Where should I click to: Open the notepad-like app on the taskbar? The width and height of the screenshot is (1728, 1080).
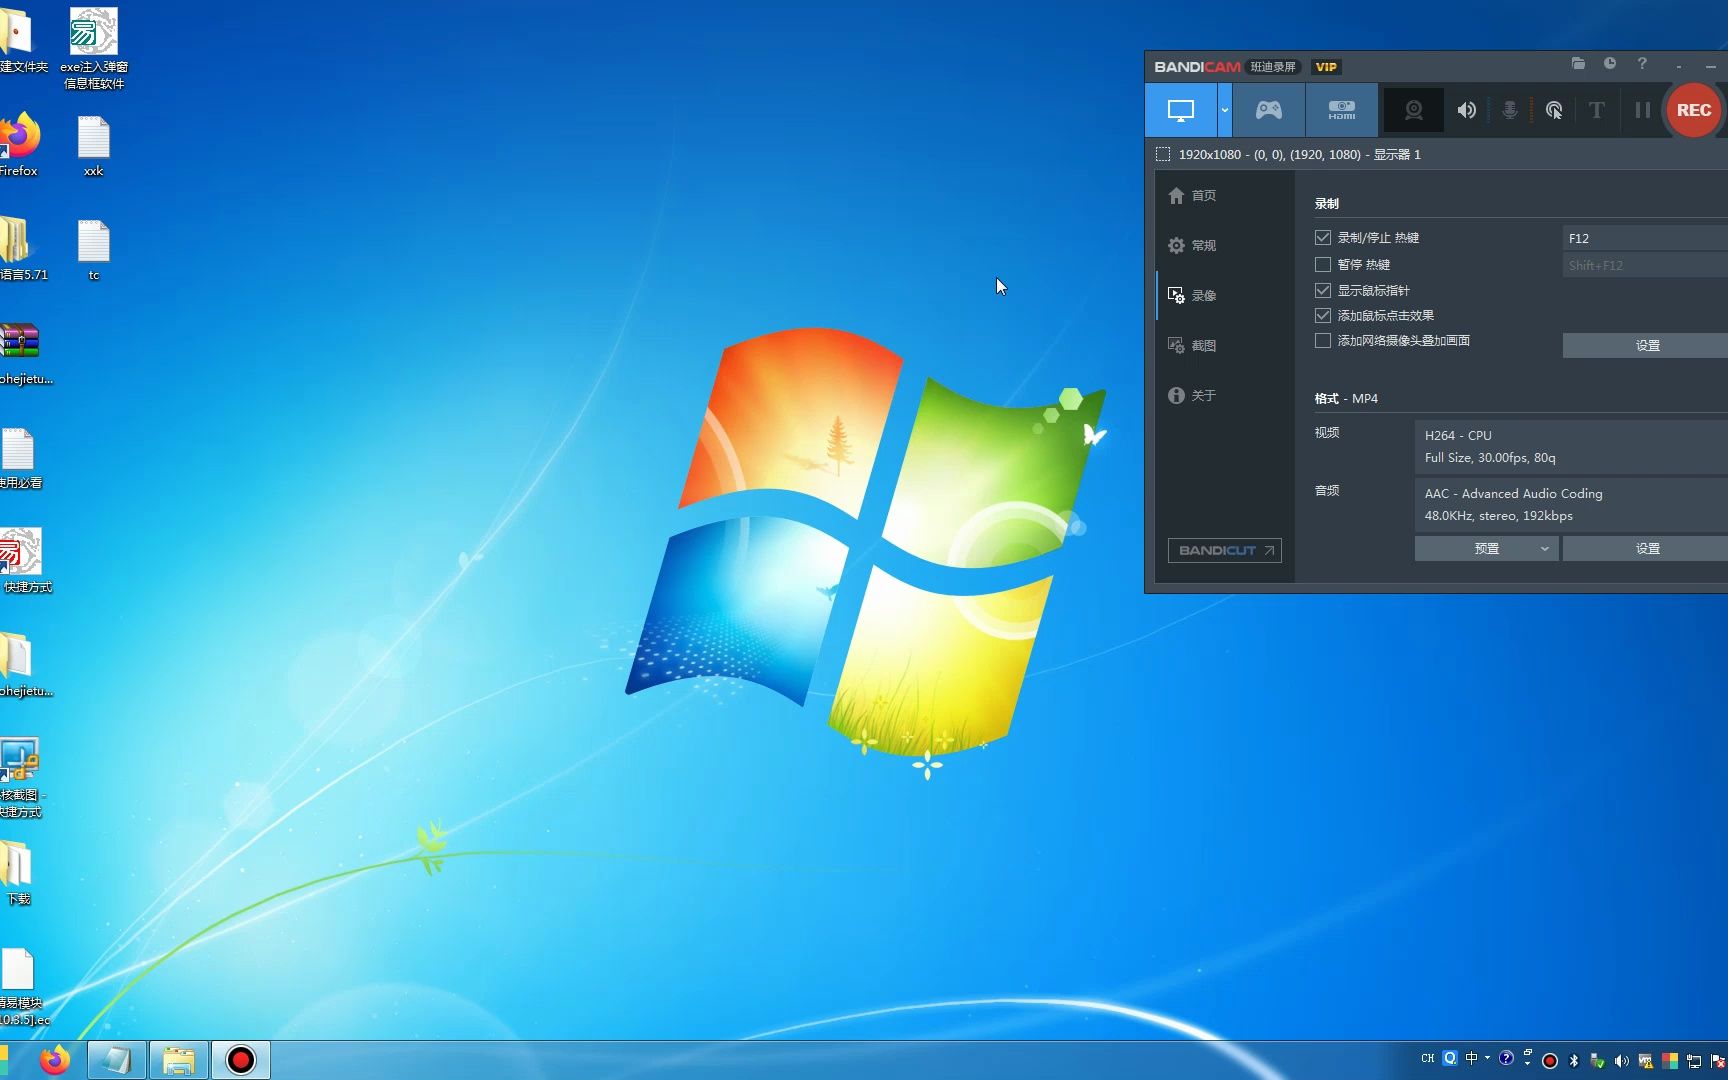(117, 1060)
